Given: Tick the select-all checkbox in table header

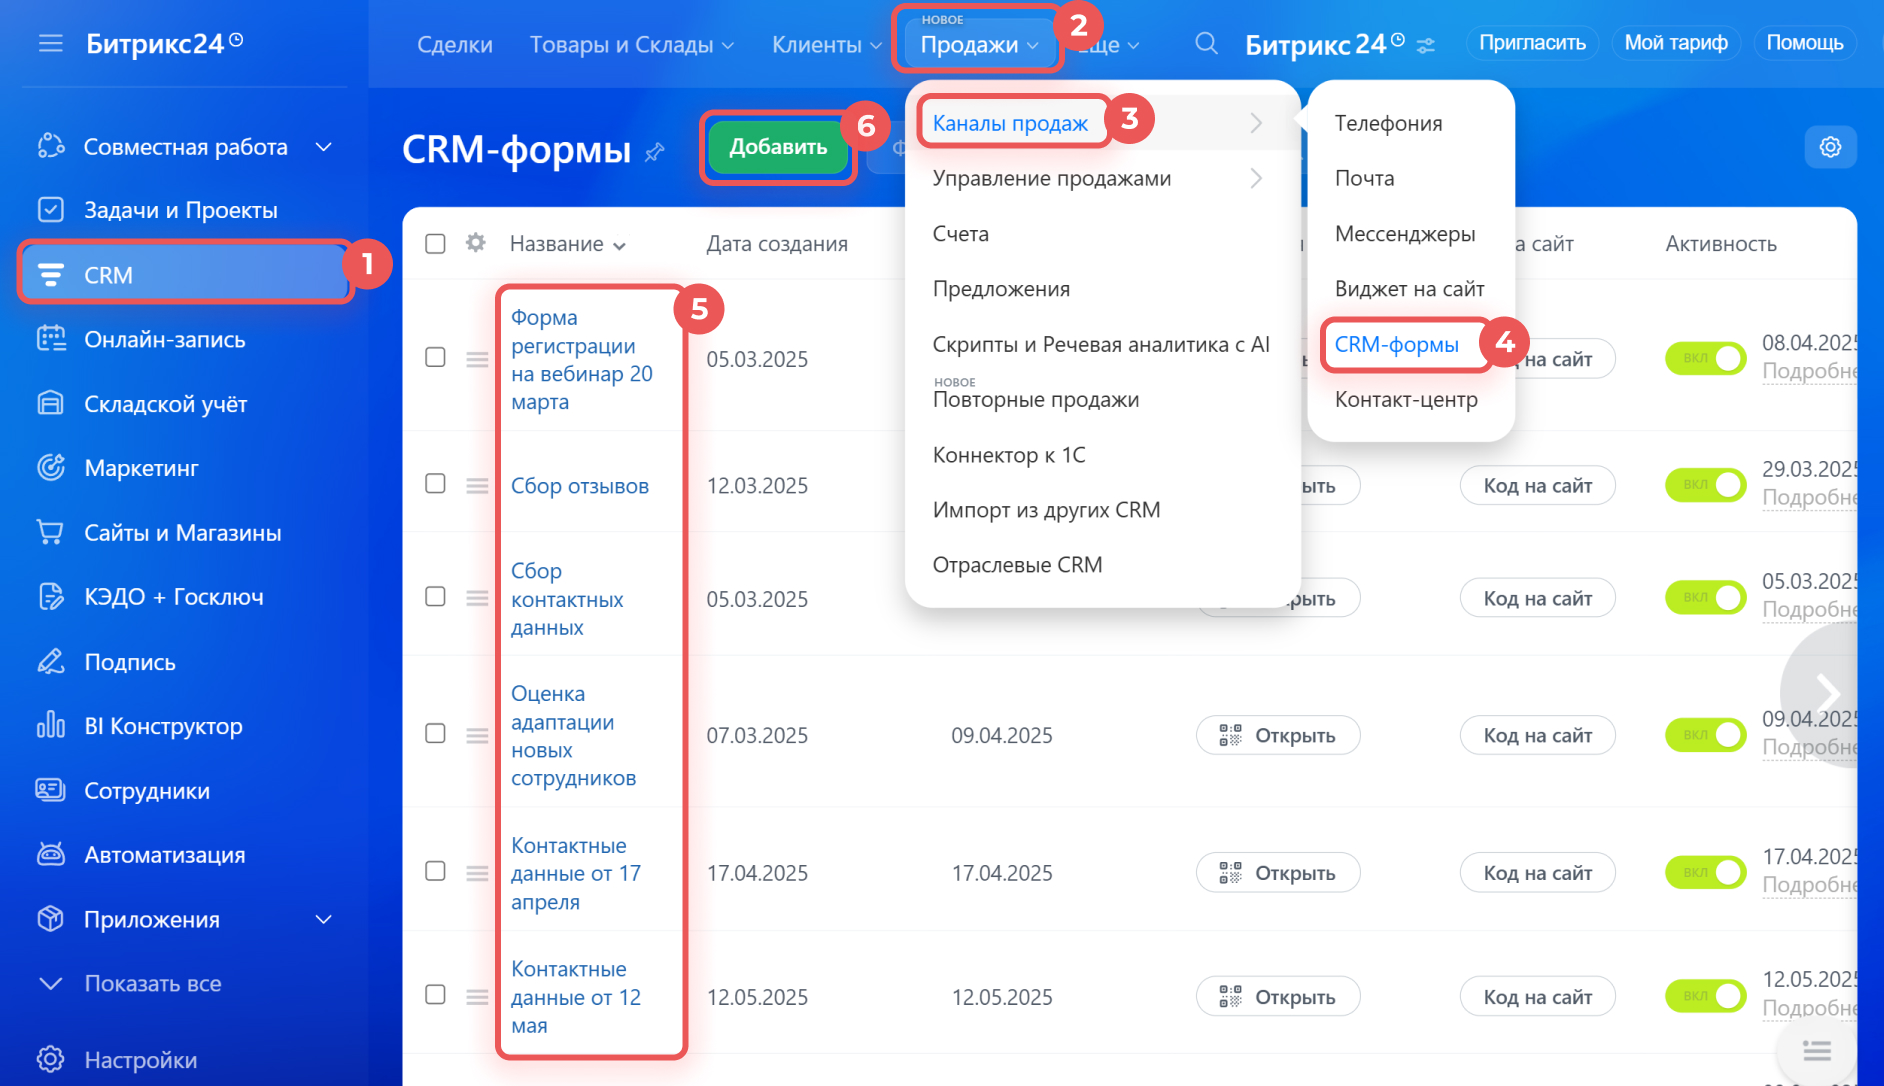Looking at the screenshot, I should pos(435,244).
